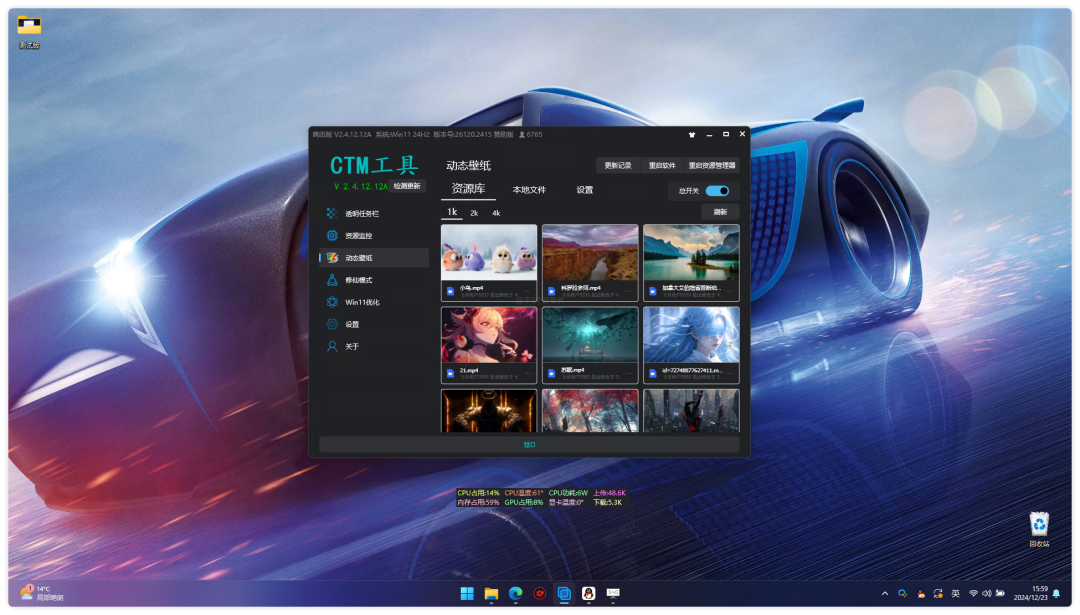Open 修仙模式 in the sidebar
Image resolution: width=1080 pixels, height=615 pixels.
pyautogui.click(x=358, y=280)
